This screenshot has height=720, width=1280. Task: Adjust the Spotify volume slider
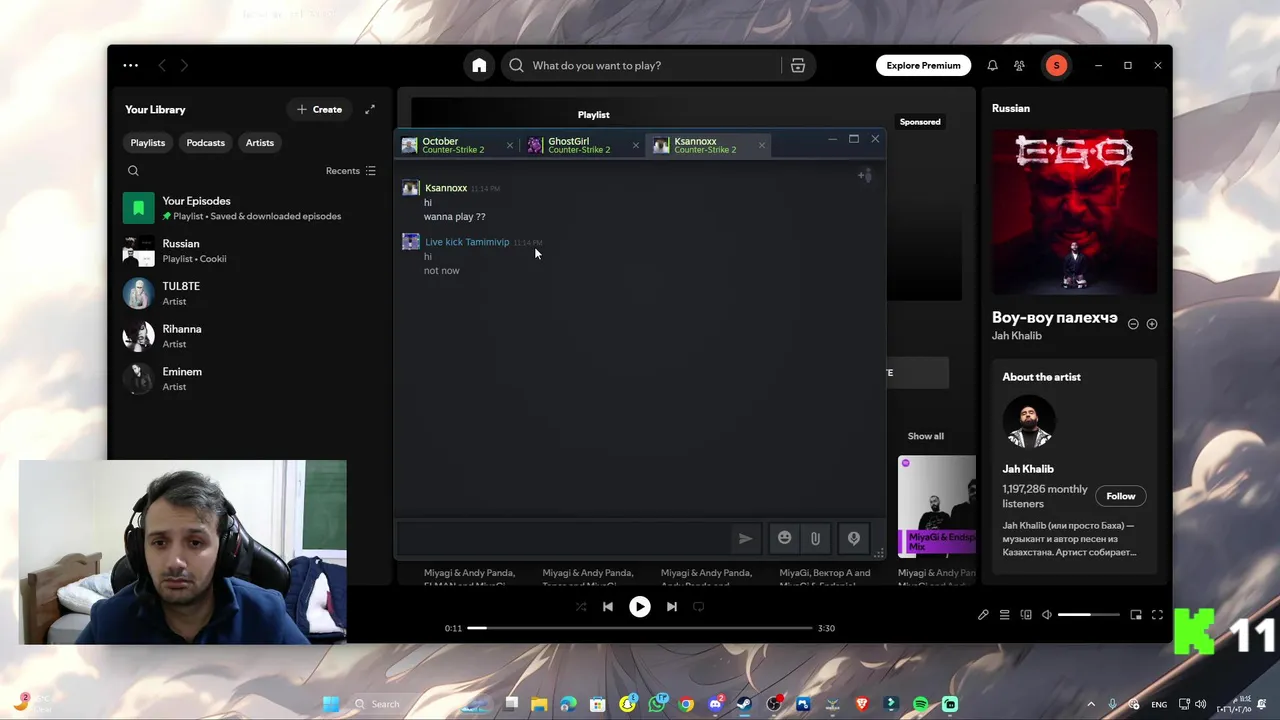(x=1089, y=615)
